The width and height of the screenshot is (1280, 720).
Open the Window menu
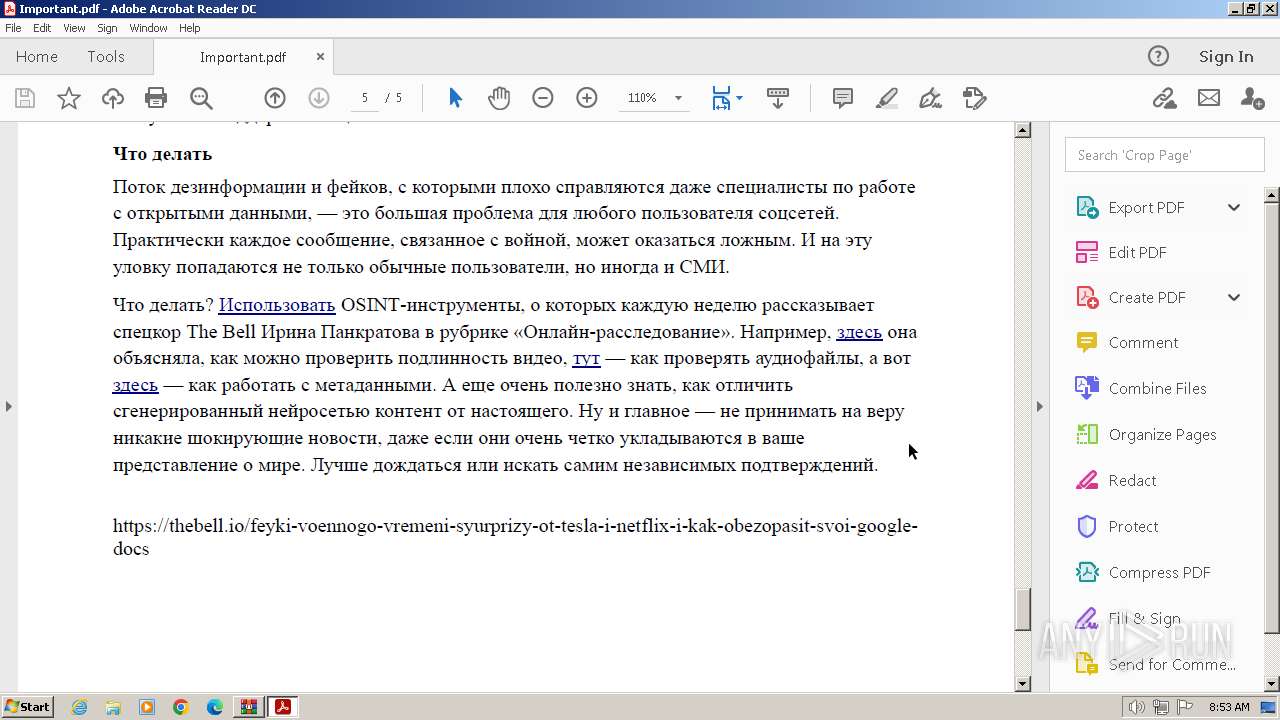click(x=148, y=28)
